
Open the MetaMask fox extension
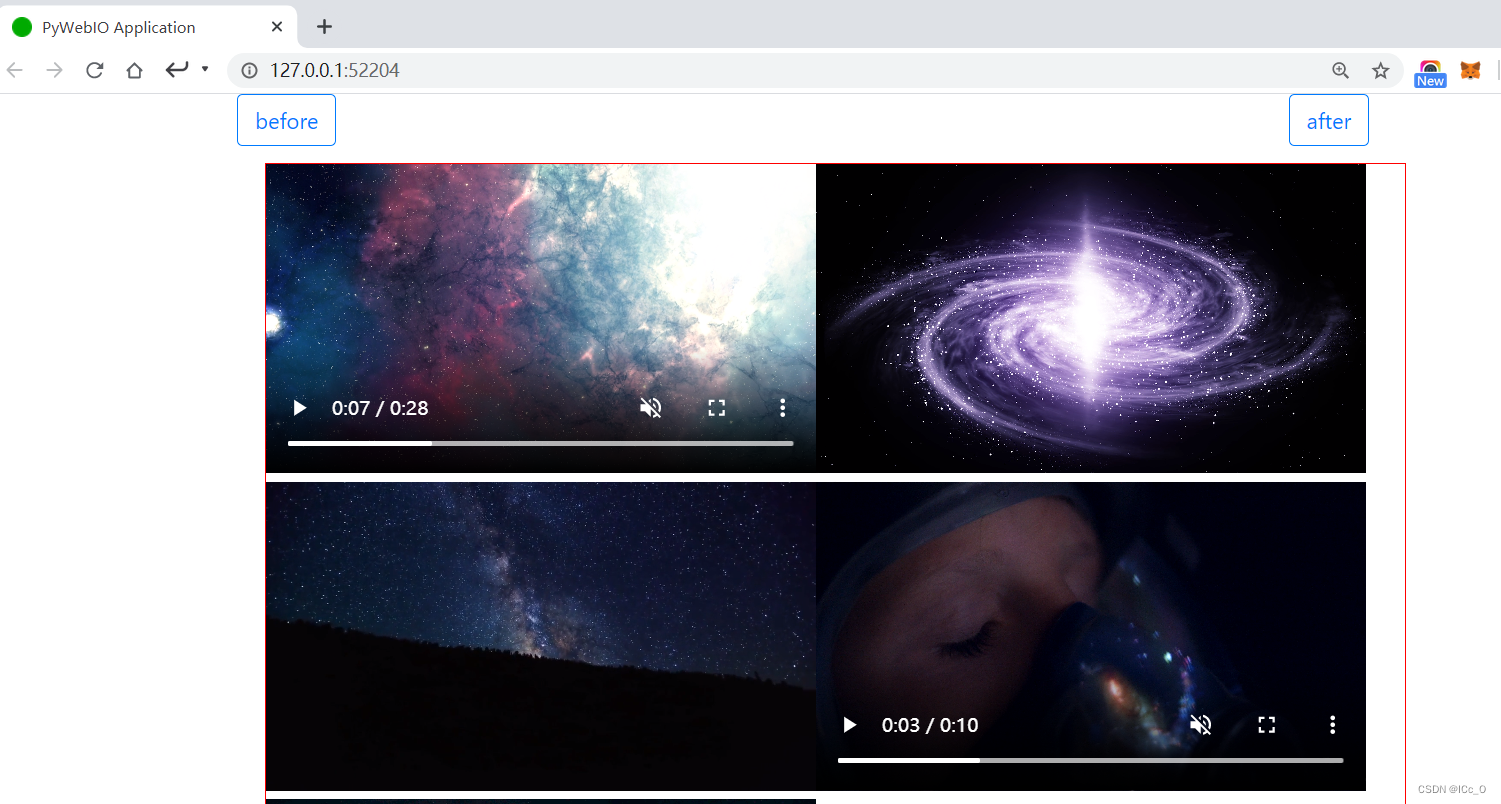click(x=1470, y=70)
